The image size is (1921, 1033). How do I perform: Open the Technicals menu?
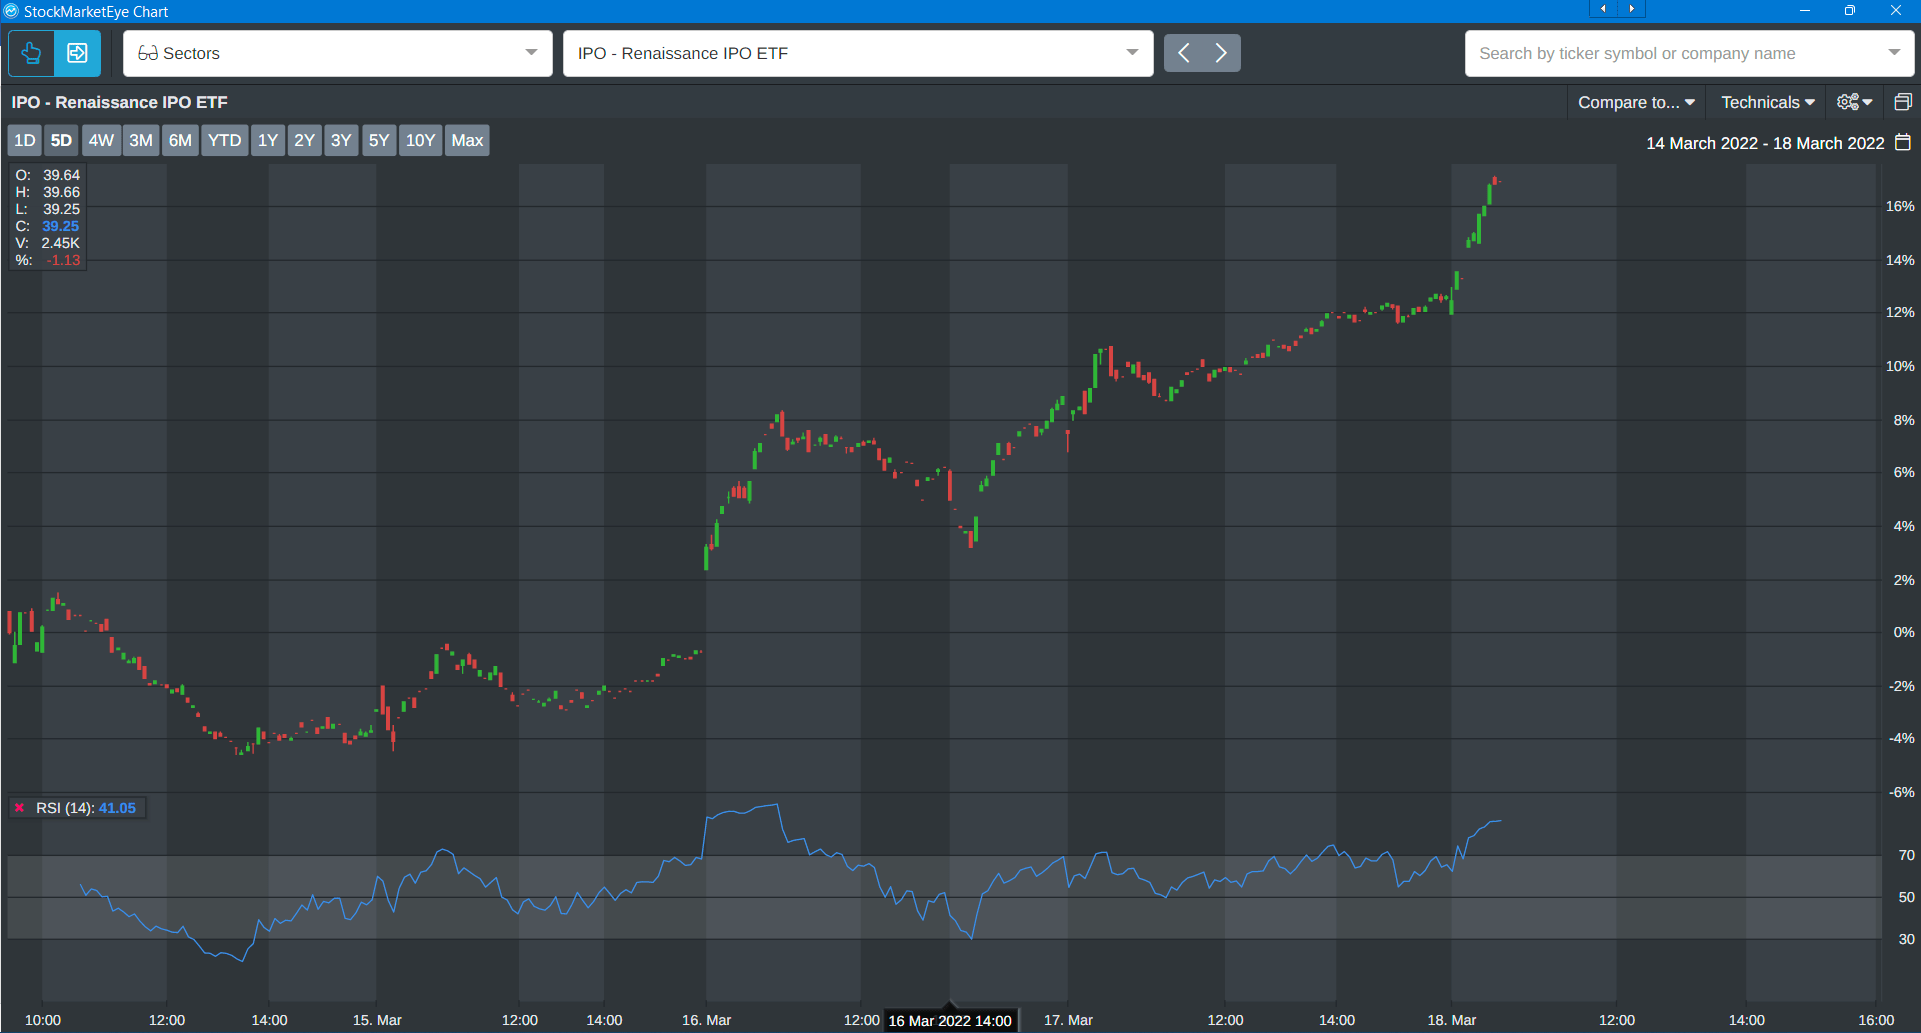(1767, 102)
